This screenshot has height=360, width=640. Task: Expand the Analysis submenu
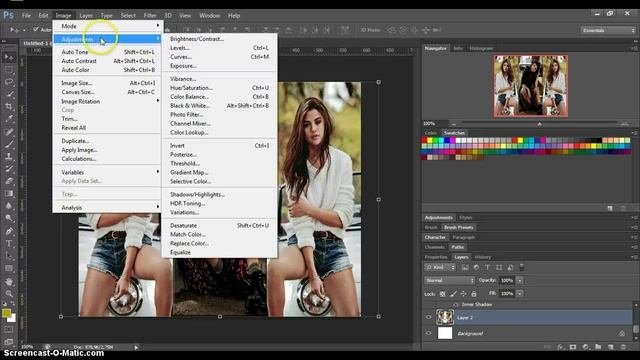(107, 207)
